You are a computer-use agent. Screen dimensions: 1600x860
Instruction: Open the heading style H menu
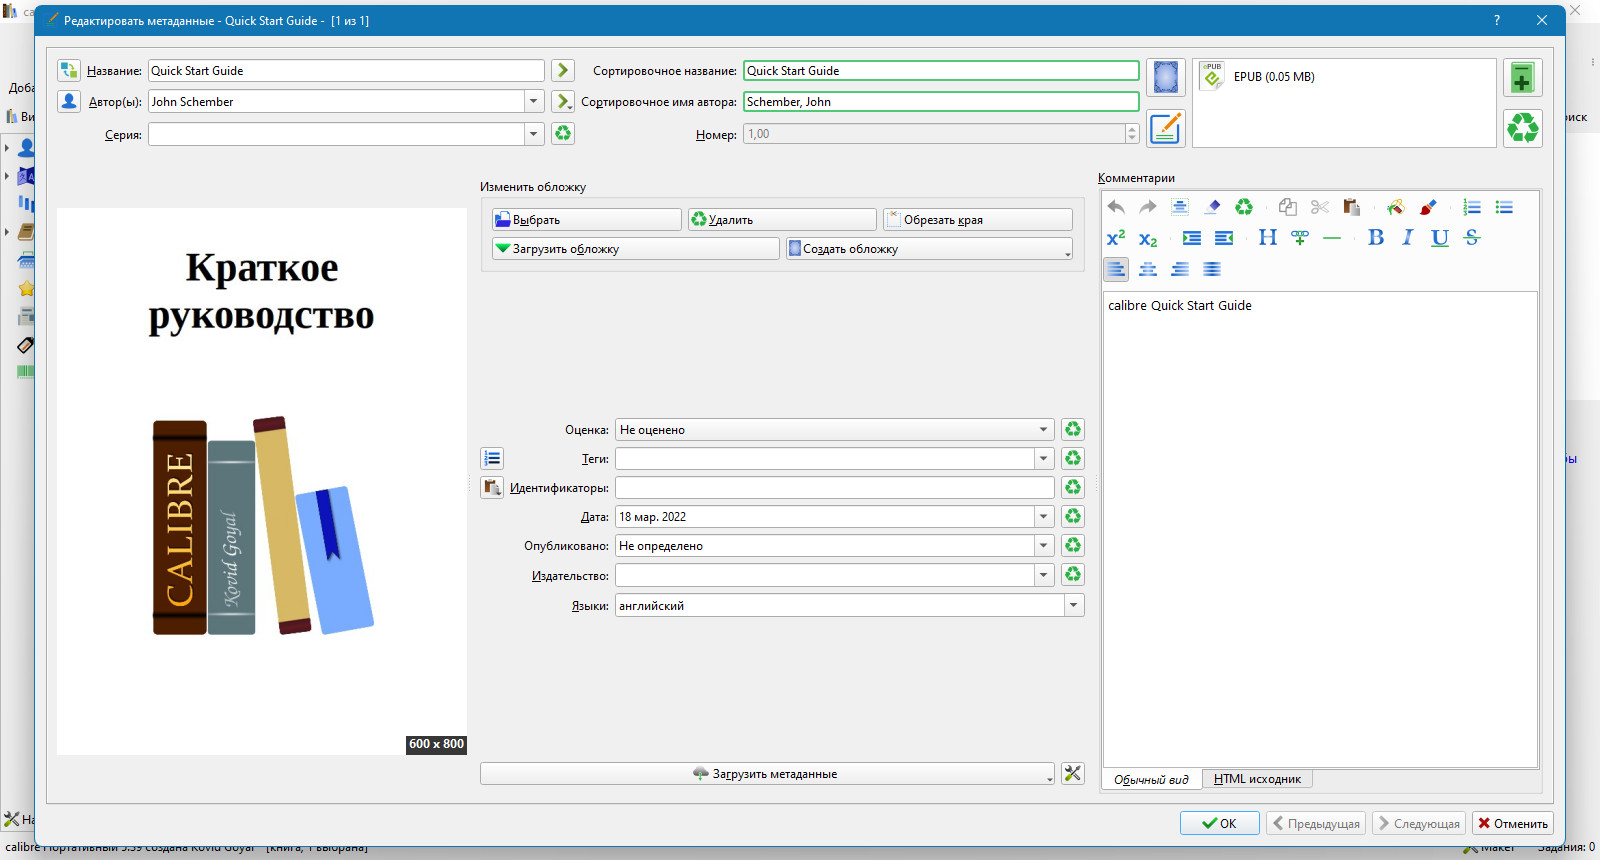(1267, 238)
